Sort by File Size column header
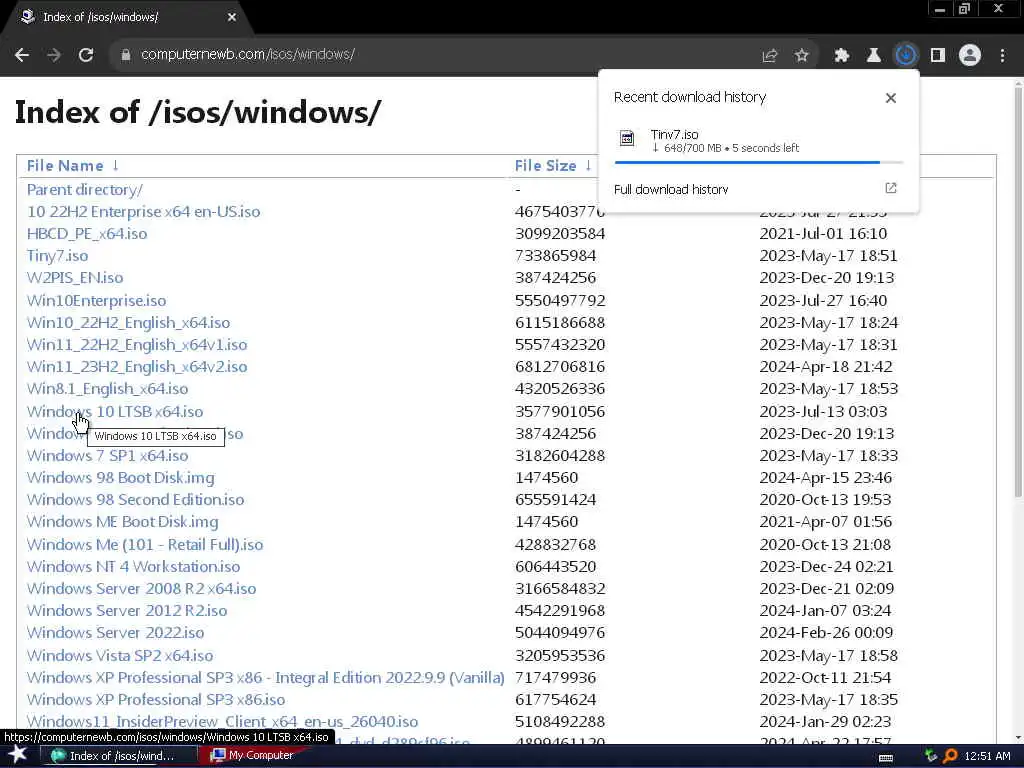 pyautogui.click(x=545, y=166)
